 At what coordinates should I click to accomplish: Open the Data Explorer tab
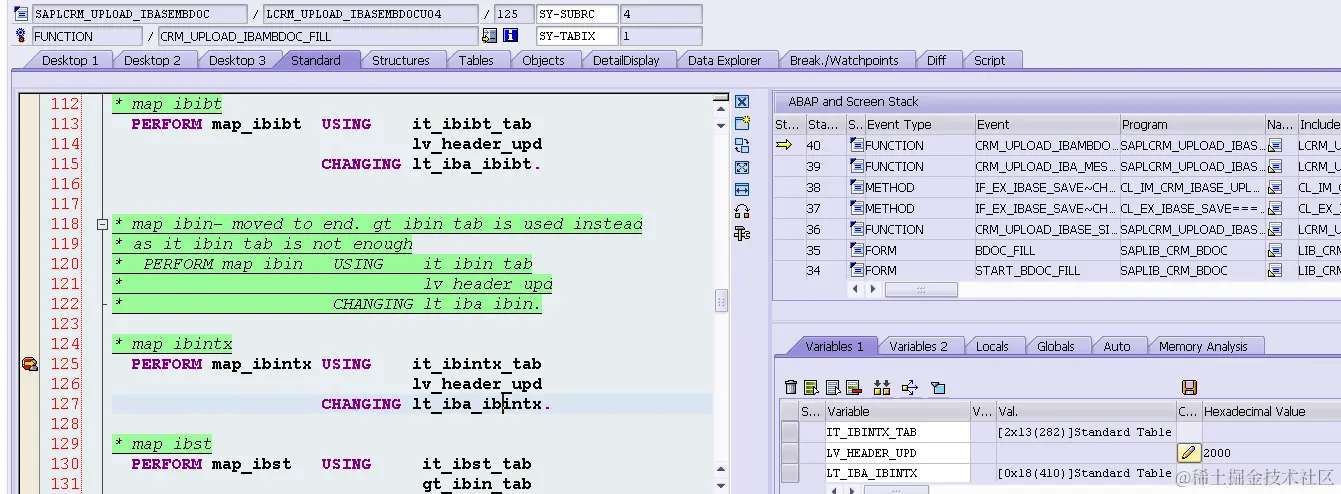pos(725,61)
